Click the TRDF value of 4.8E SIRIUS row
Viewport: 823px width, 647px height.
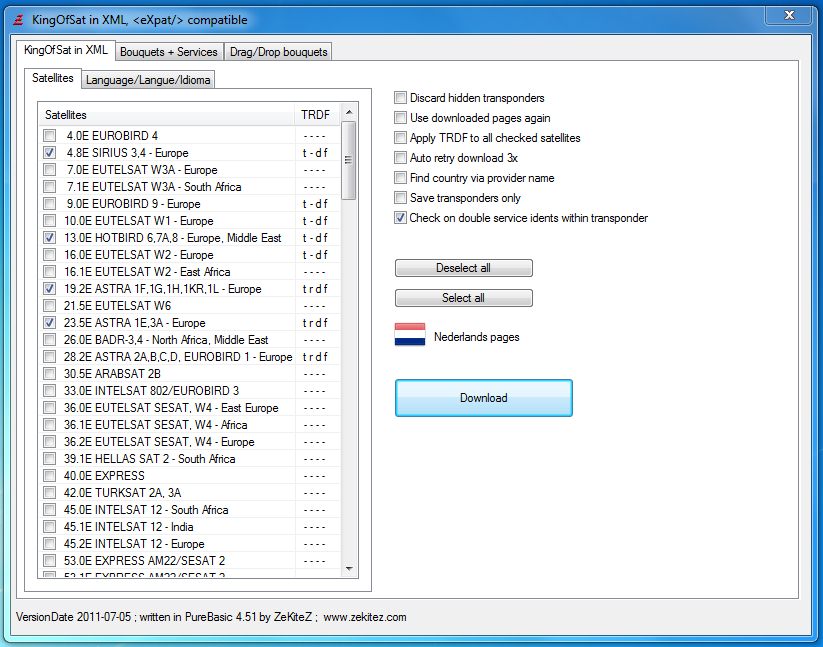[315, 153]
